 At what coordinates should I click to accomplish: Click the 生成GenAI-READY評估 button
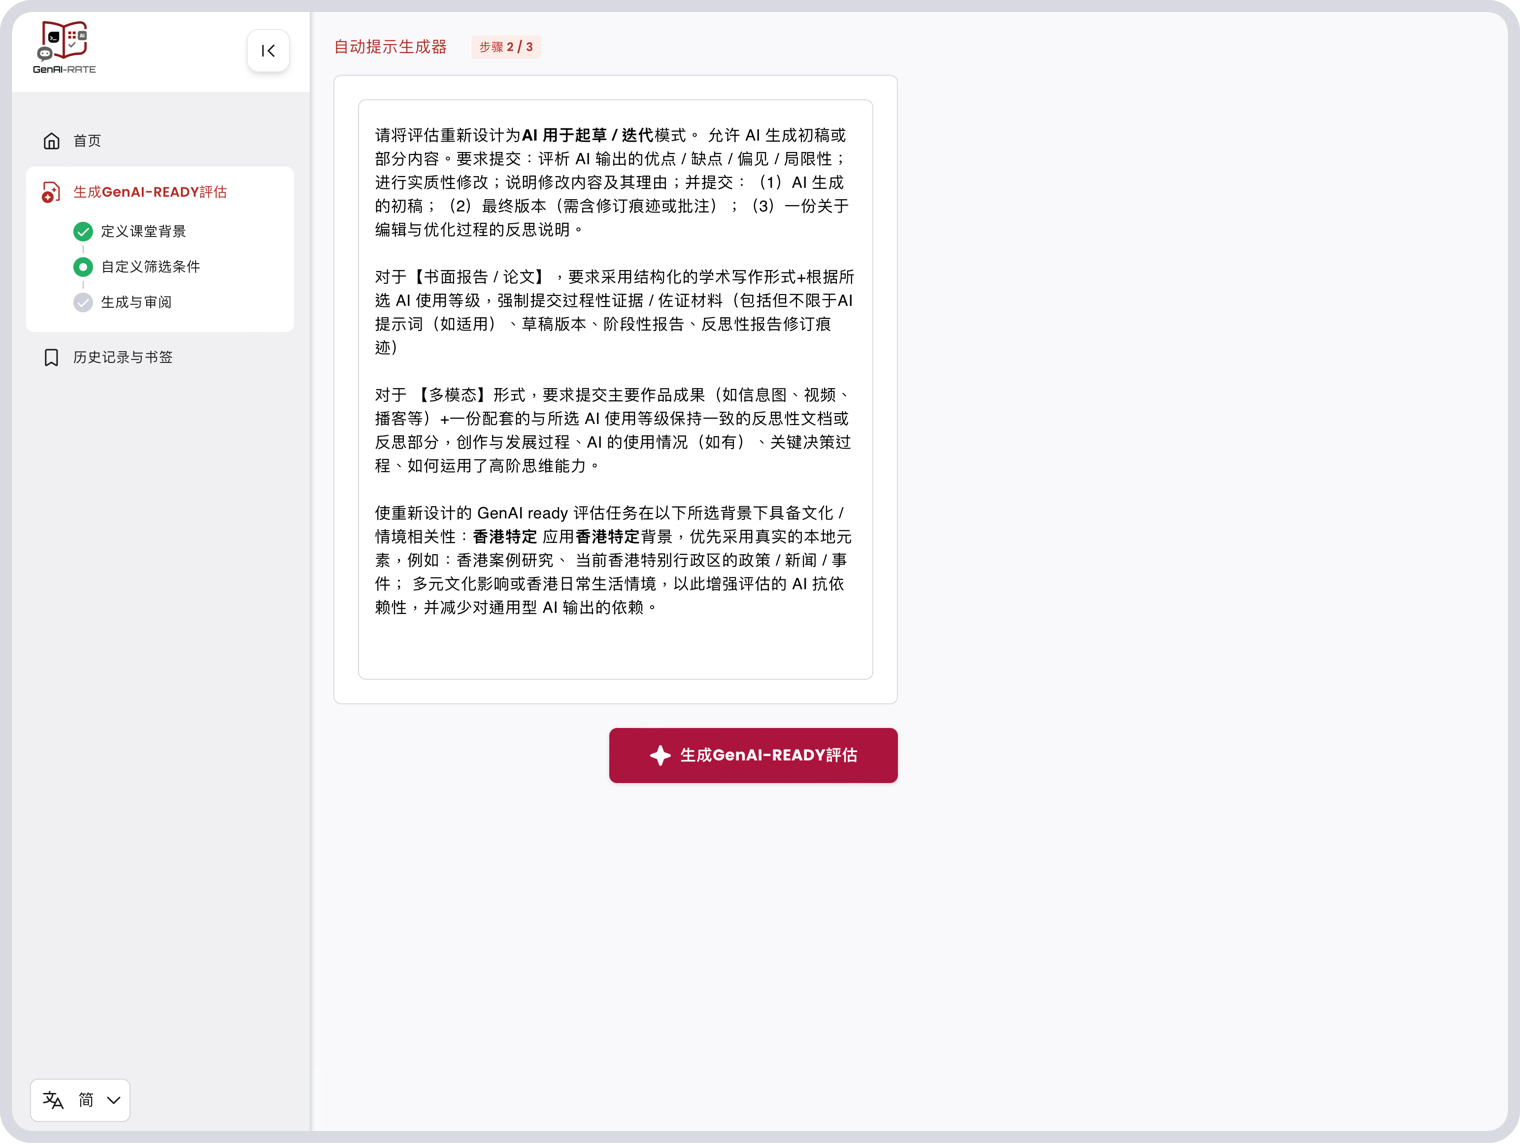coord(753,755)
